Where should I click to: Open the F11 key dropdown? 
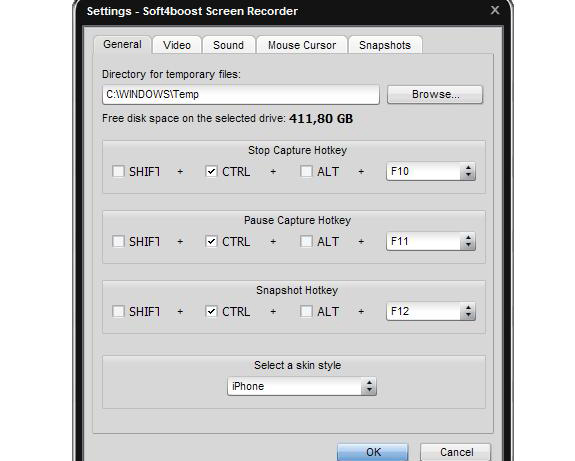coord(431,241)
